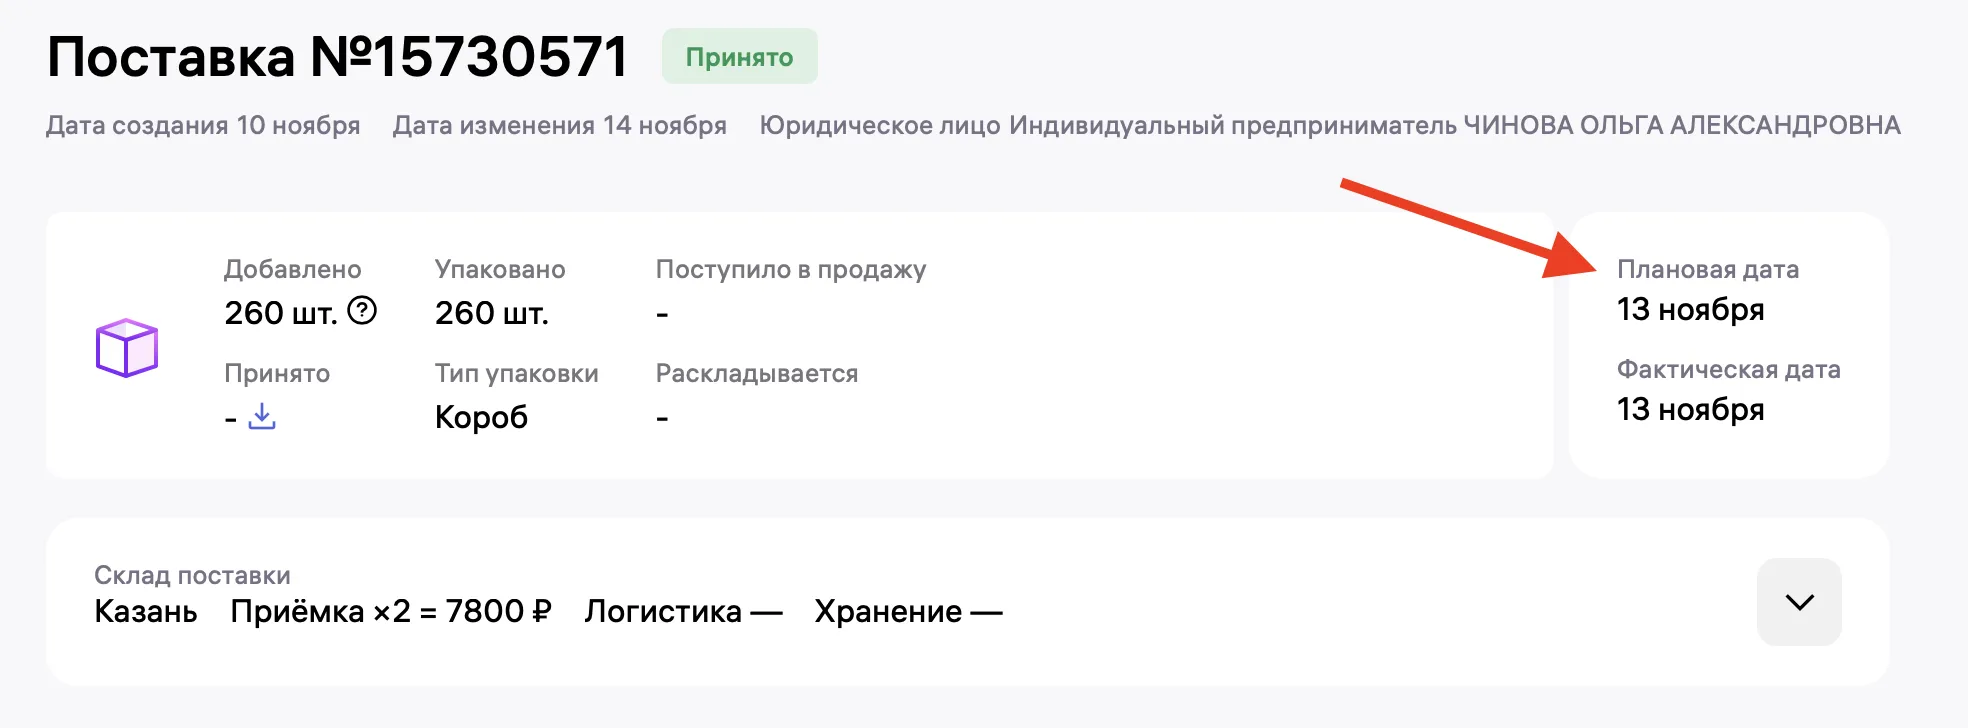1968x728 pixels.
Task: Expand warehouse details with the chevron
Action: point(1799,602)
